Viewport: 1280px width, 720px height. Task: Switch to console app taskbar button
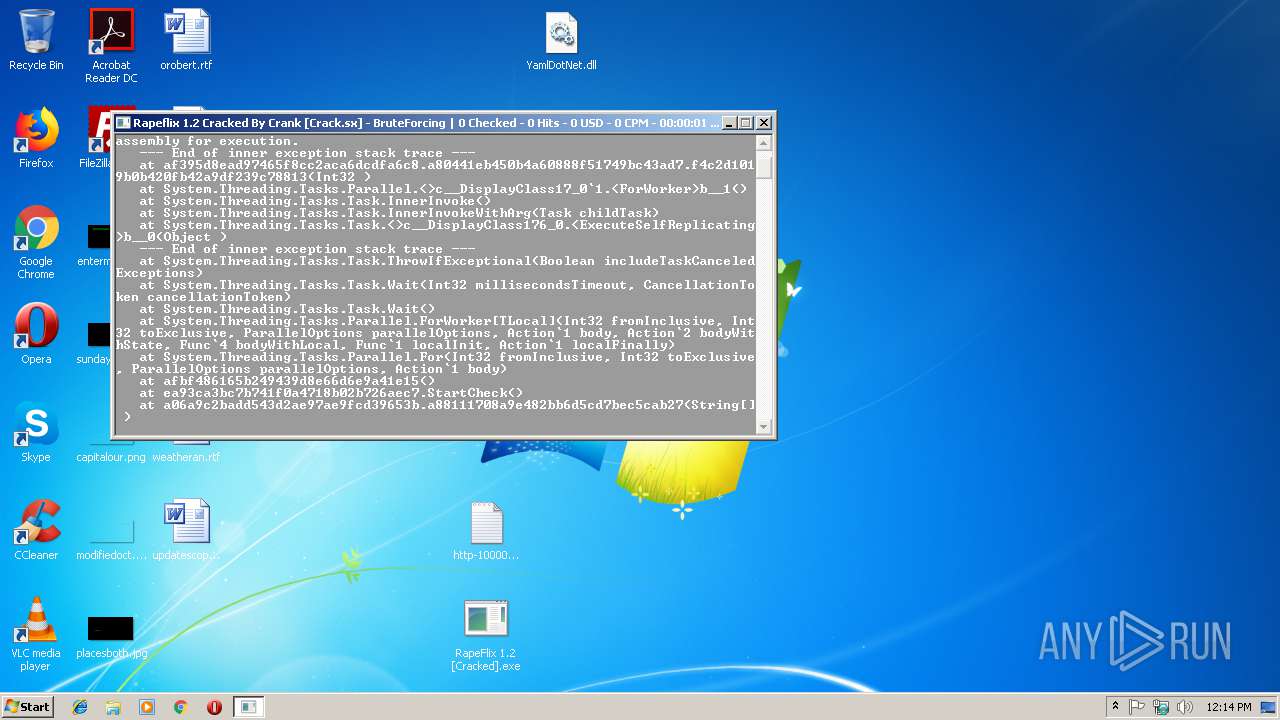(x=248, y=707)
